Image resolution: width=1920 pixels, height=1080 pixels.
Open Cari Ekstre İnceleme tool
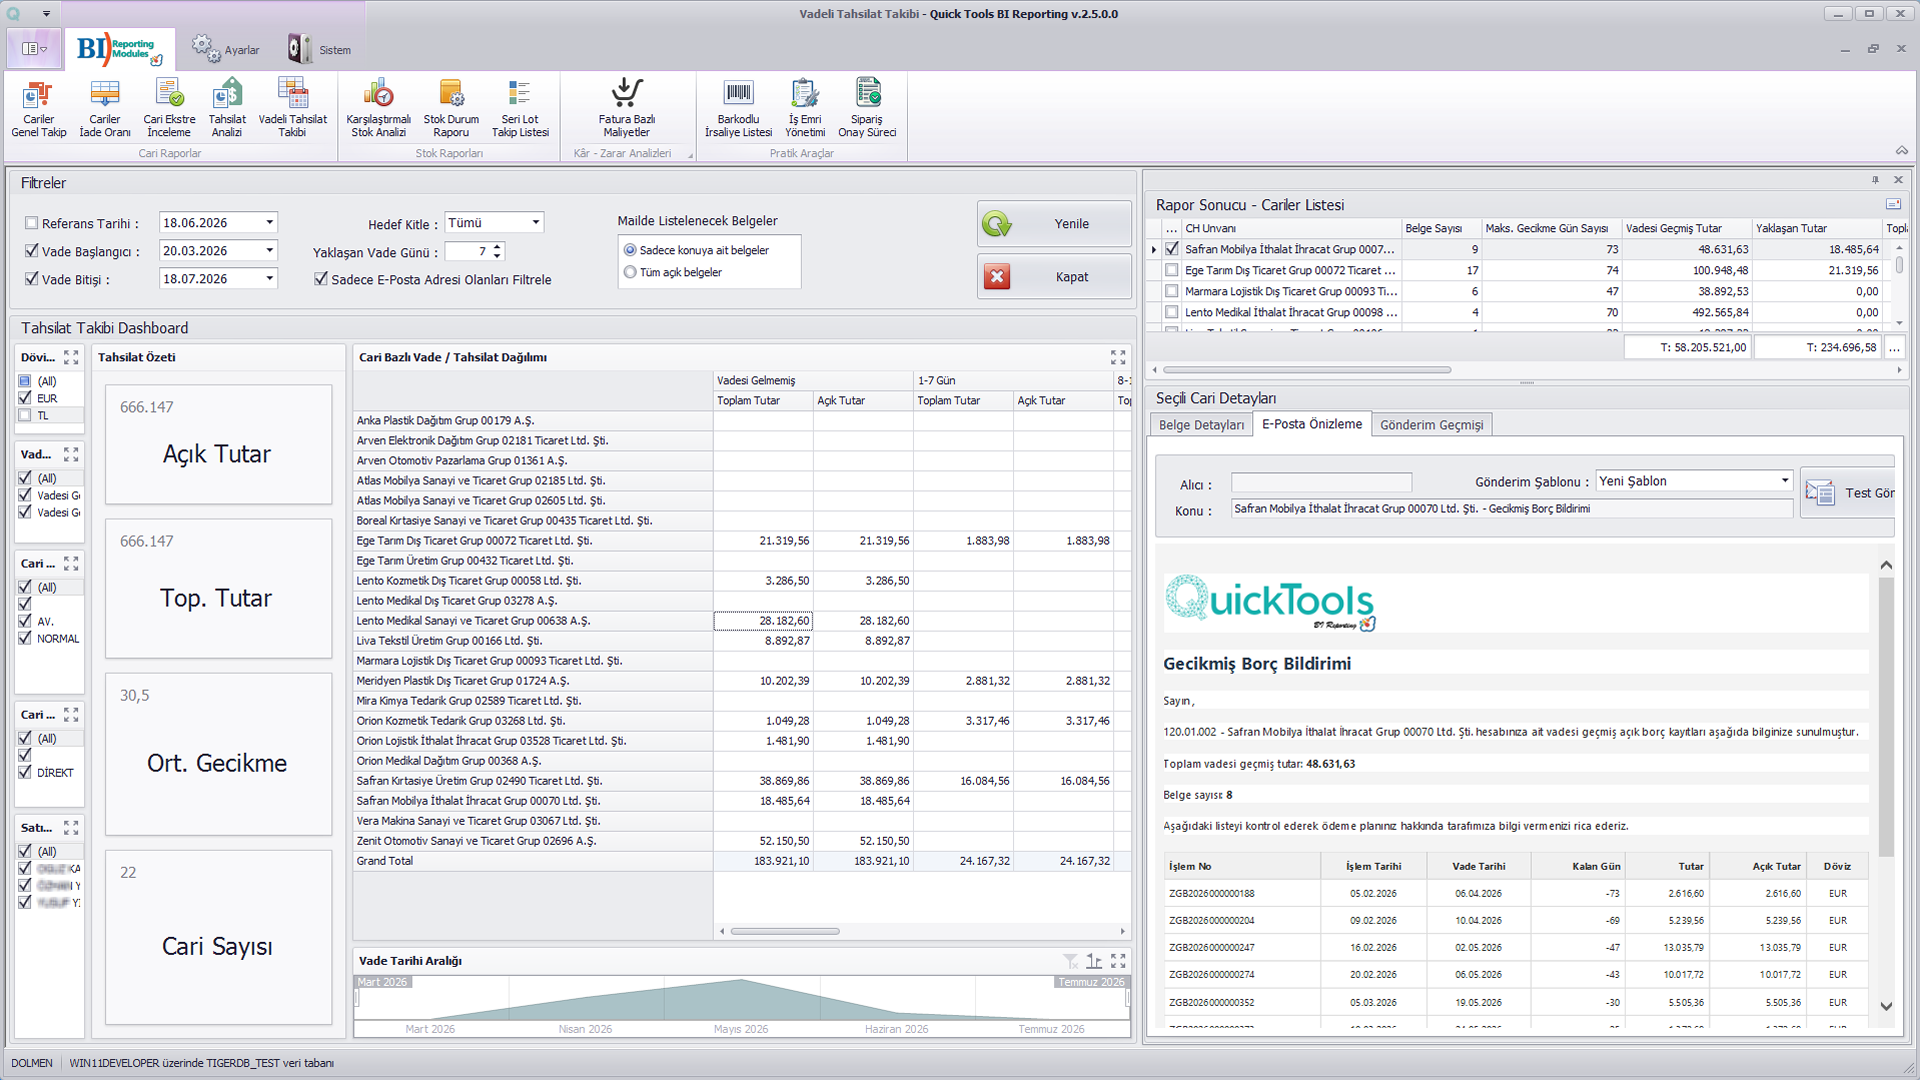[169, 108]
